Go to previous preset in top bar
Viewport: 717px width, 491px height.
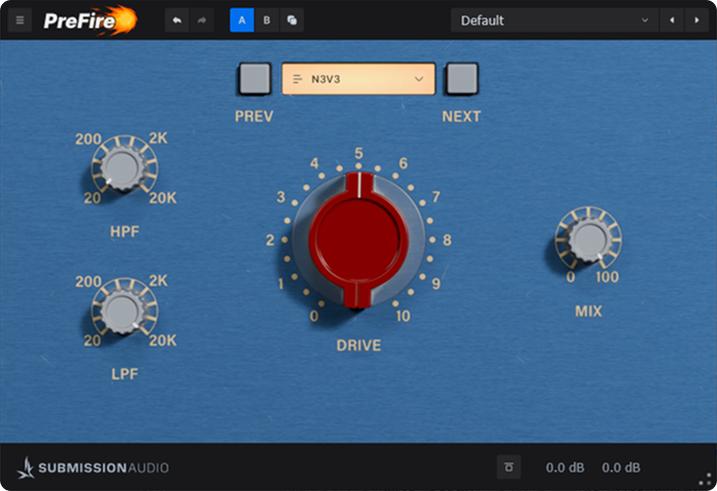coord(672,20)
